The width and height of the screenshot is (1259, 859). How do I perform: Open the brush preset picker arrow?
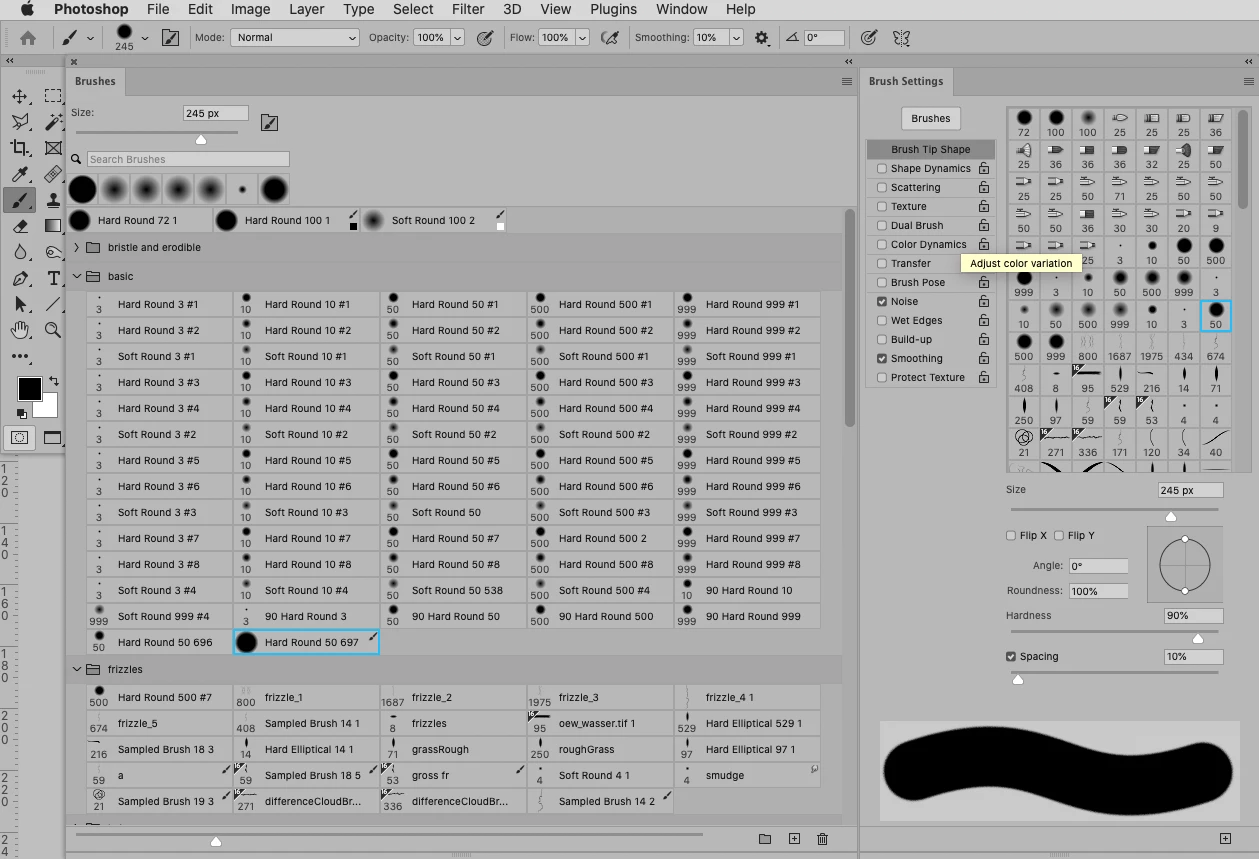145,37
